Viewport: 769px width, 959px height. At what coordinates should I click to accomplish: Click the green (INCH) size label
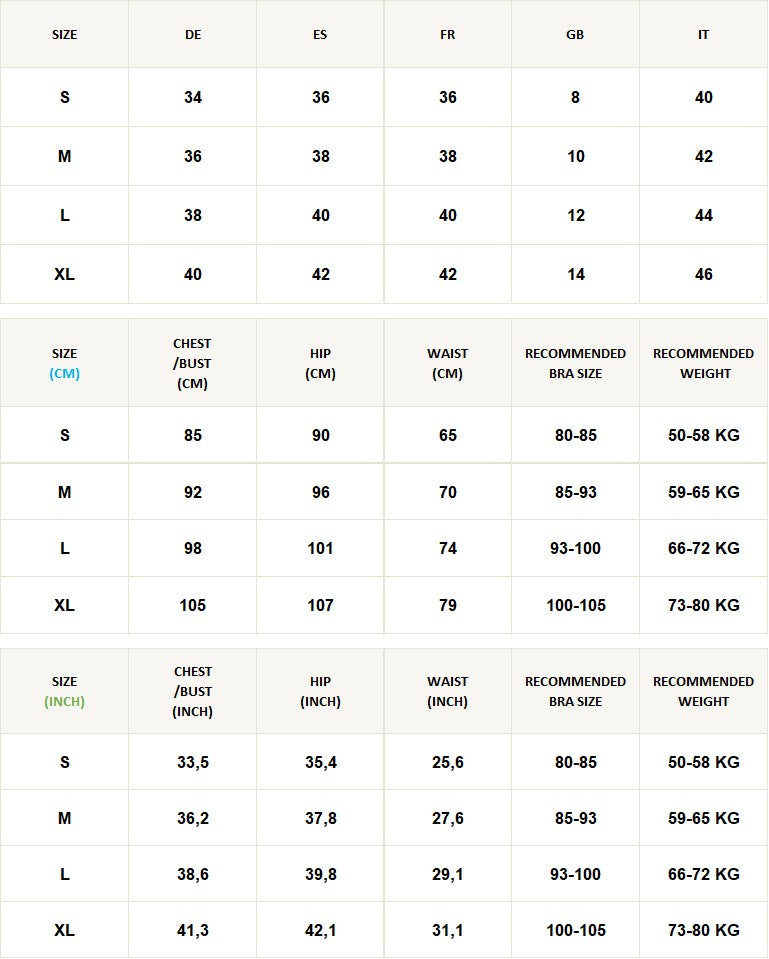pyautogui.click(x=64, y=702)
